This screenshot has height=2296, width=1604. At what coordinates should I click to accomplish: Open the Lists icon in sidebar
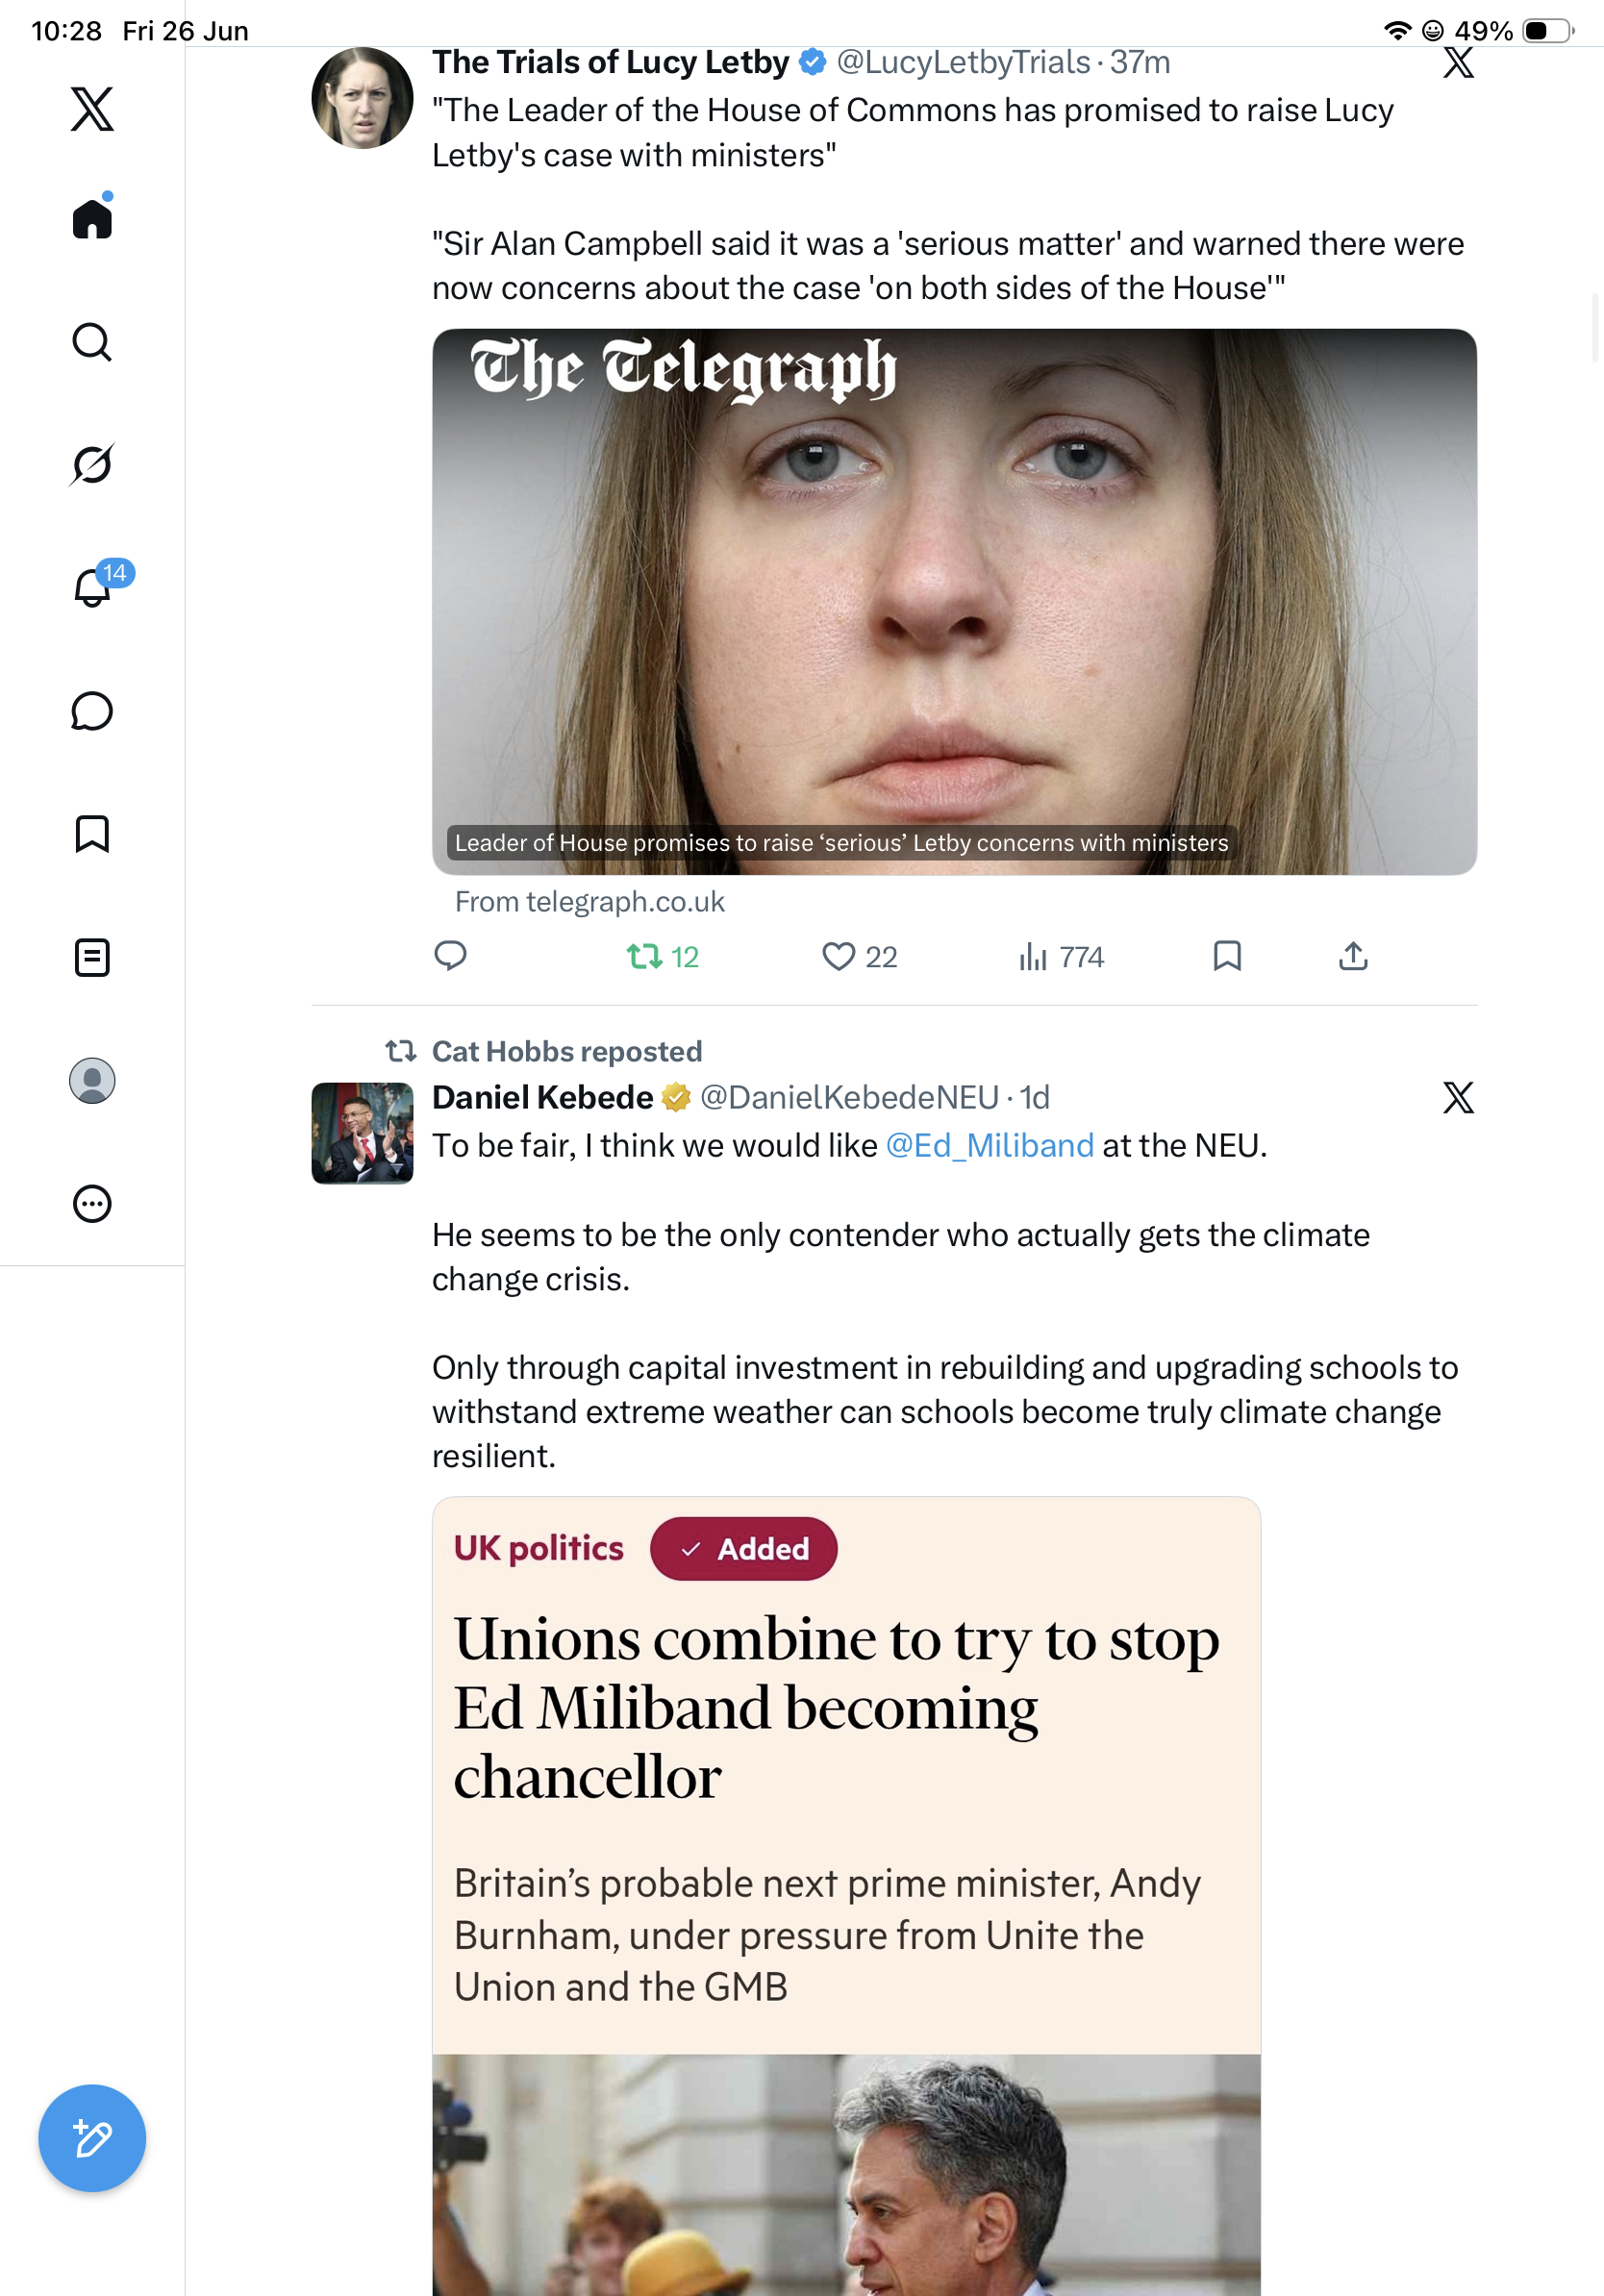coord(92,958)
